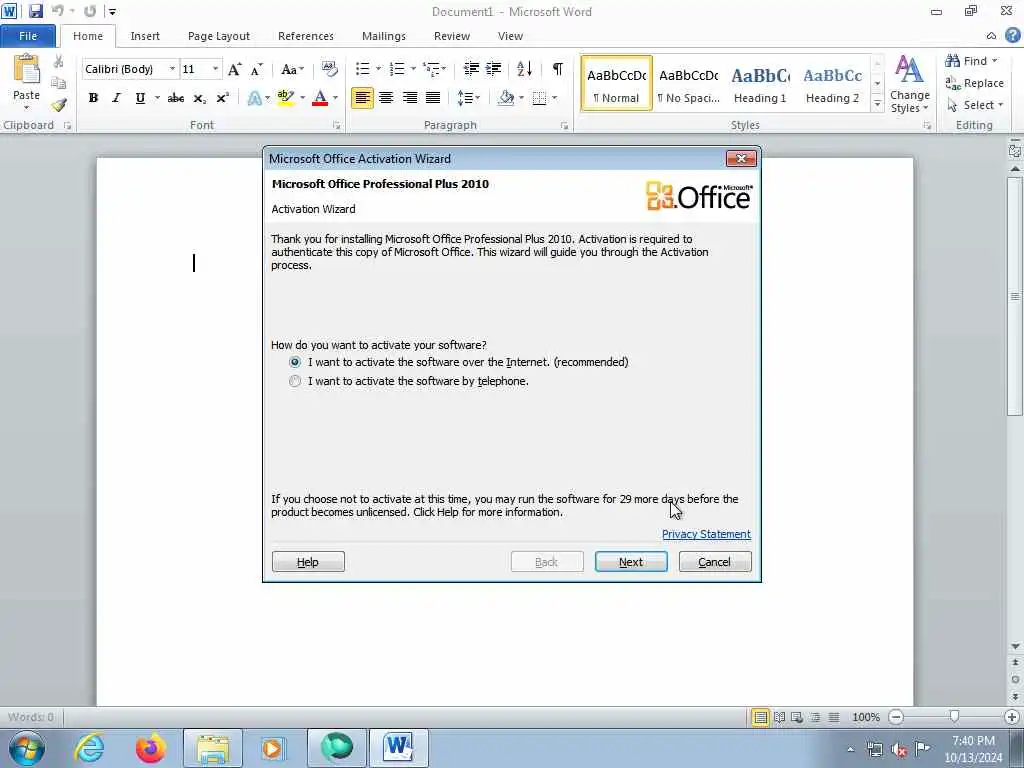Click the clock showing 7:40 PM

[x=973, y=741]
